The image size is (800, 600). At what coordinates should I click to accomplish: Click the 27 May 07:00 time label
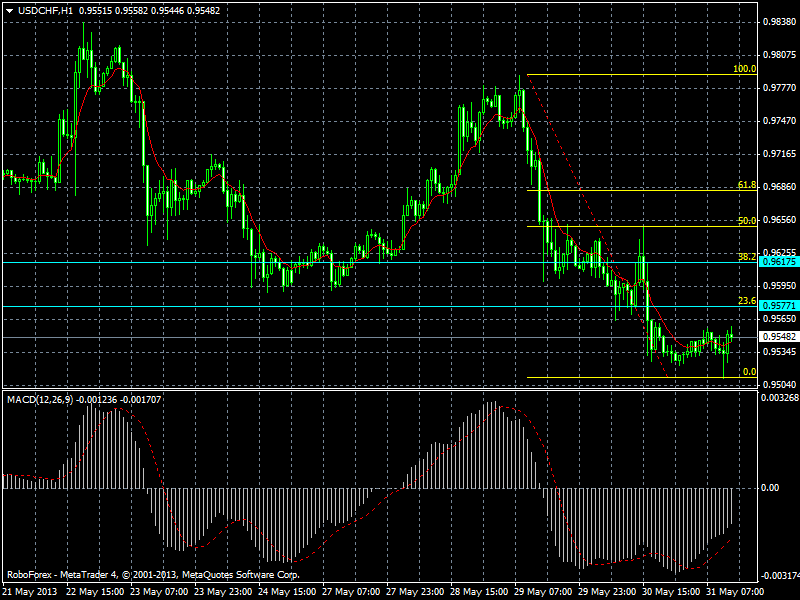(351, 592)
